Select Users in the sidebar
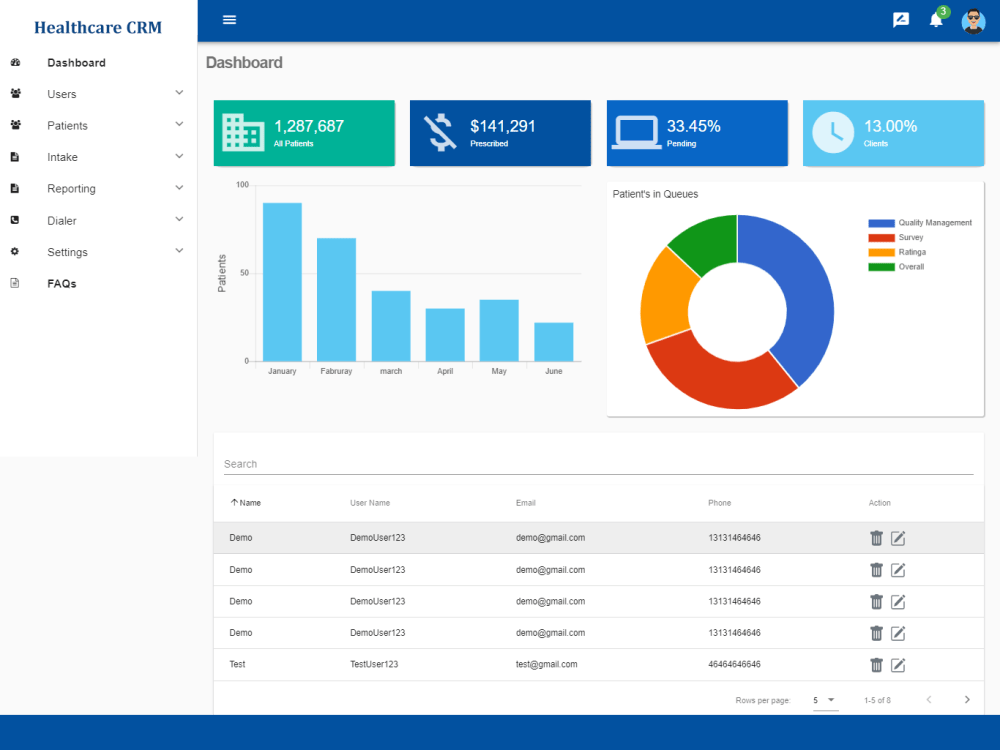Viewport: 1000px width, 750px height. [62, 94]
